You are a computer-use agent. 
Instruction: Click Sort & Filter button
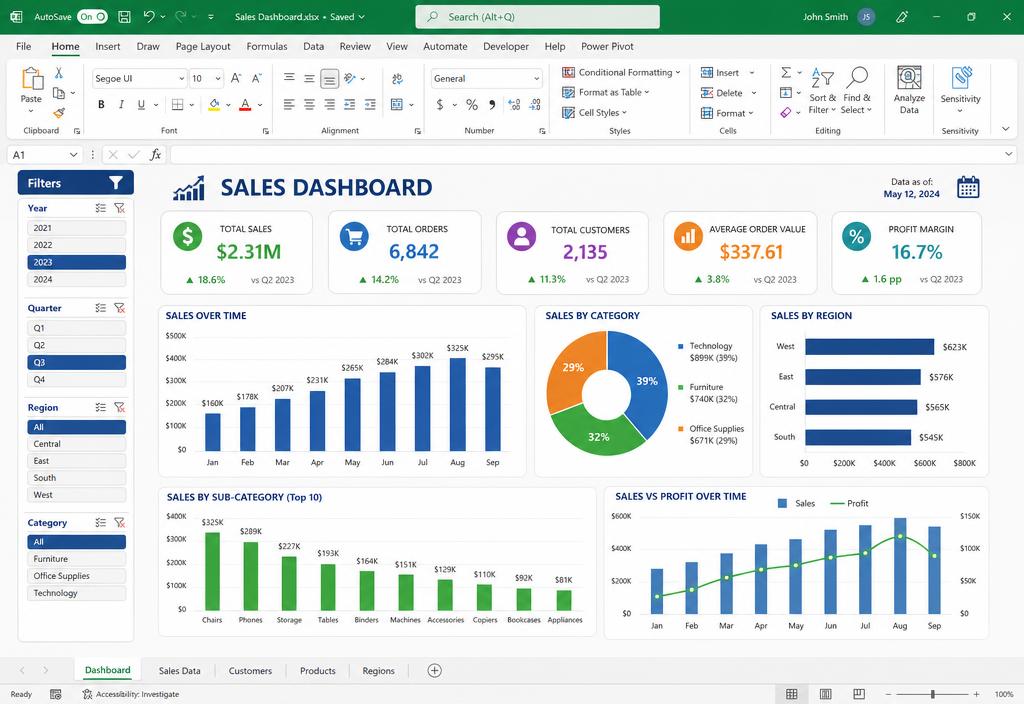[822, 91]
